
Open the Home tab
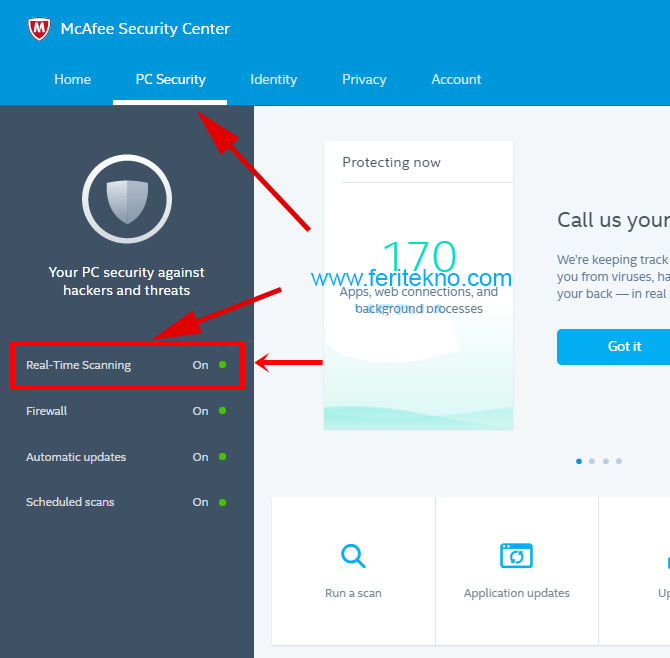pyautogui.click(x=72, y=79)
